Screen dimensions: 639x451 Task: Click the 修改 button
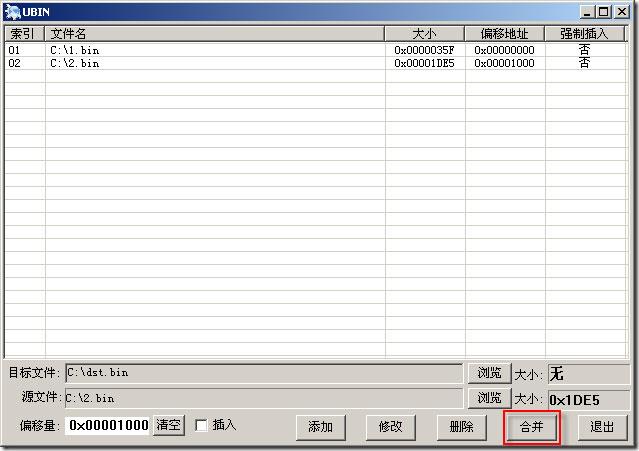coord(391,426)
